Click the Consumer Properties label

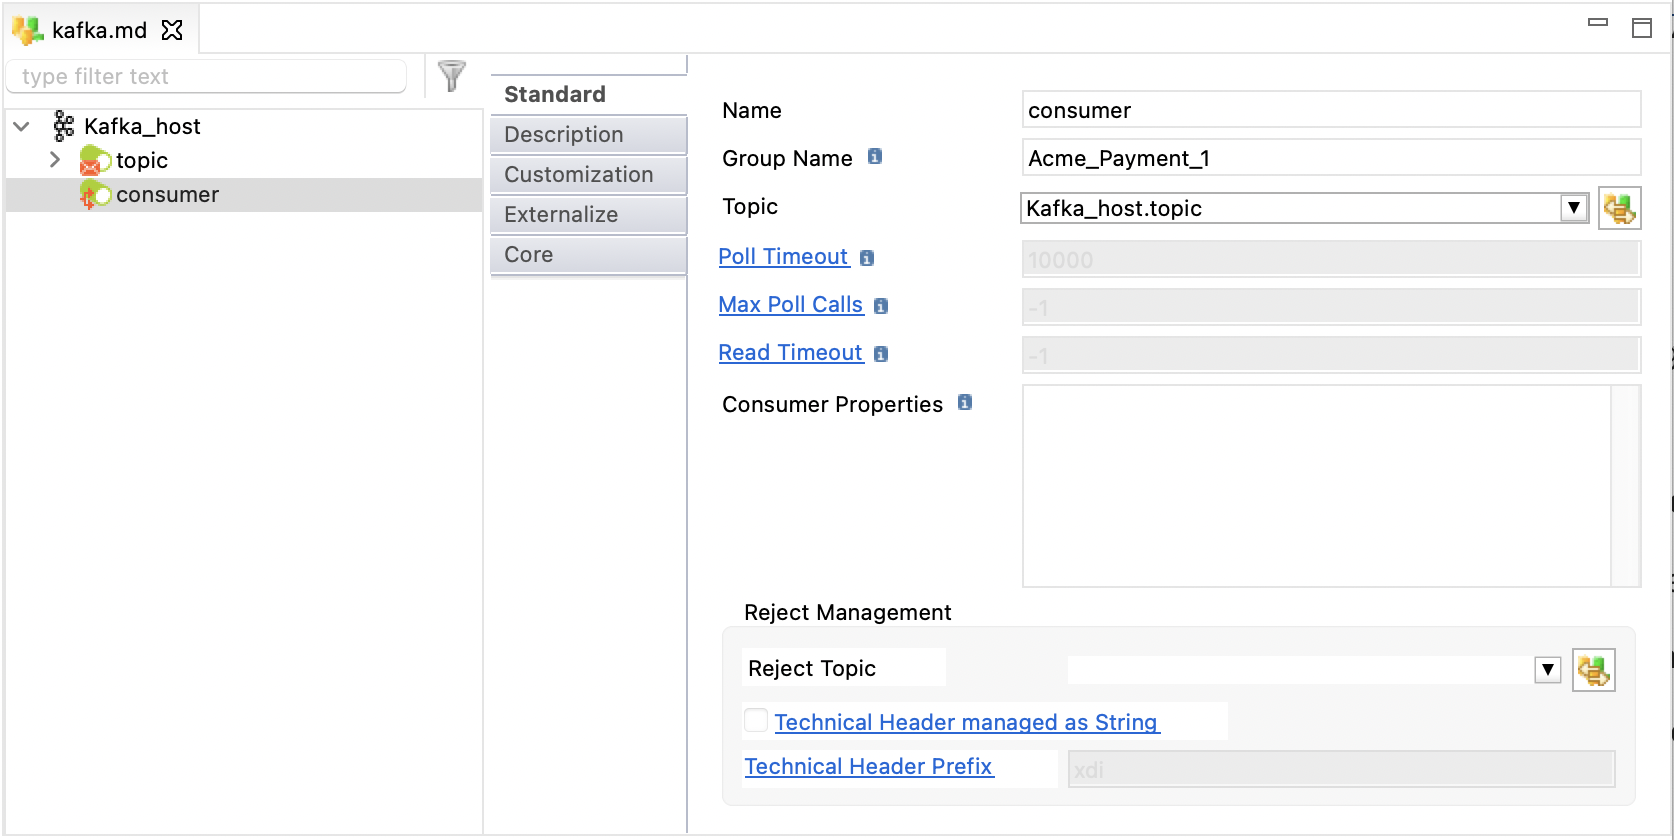click(x=832, y=404)
